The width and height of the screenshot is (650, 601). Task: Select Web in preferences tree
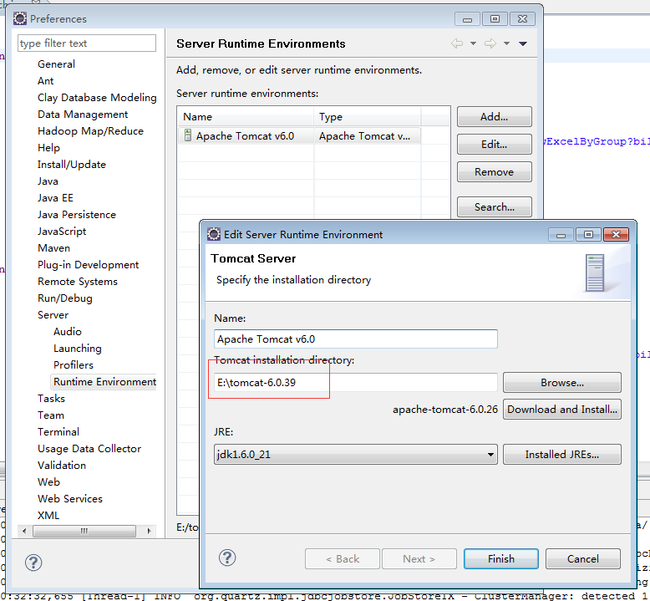point(49,482)
